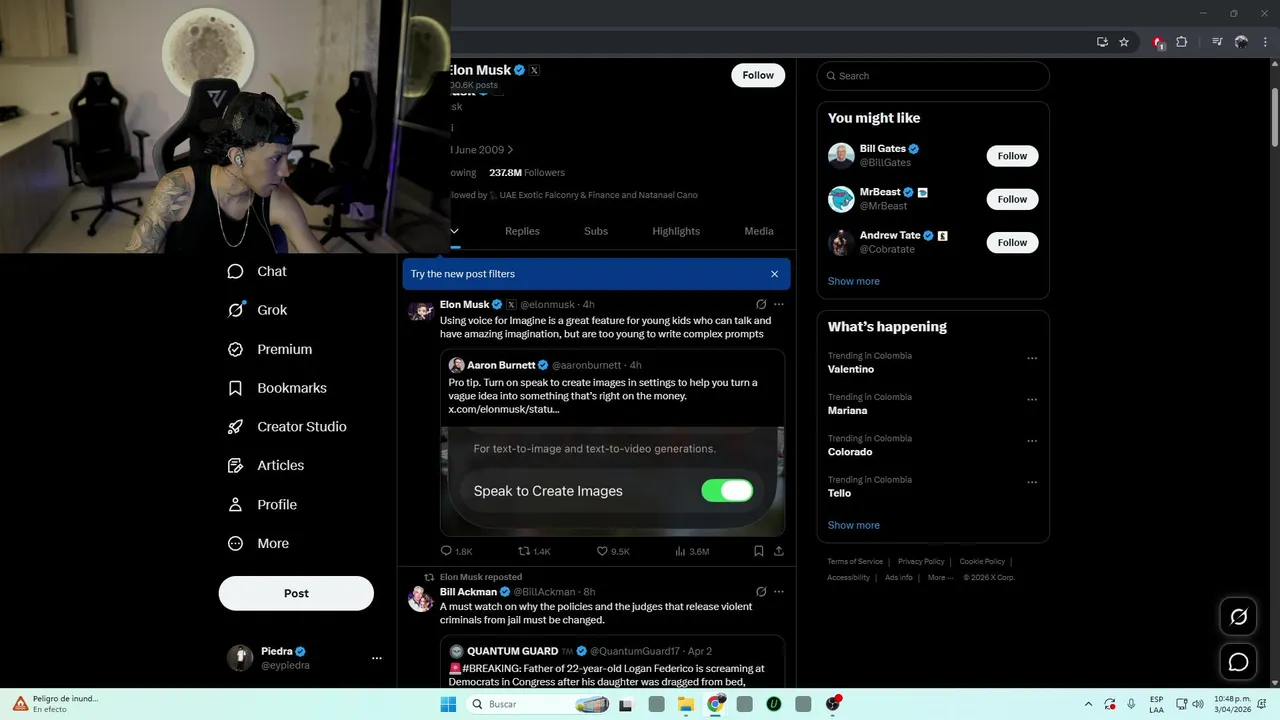
Task: Expand the joined June 2009 details chevron
Action: pos(510,150)
